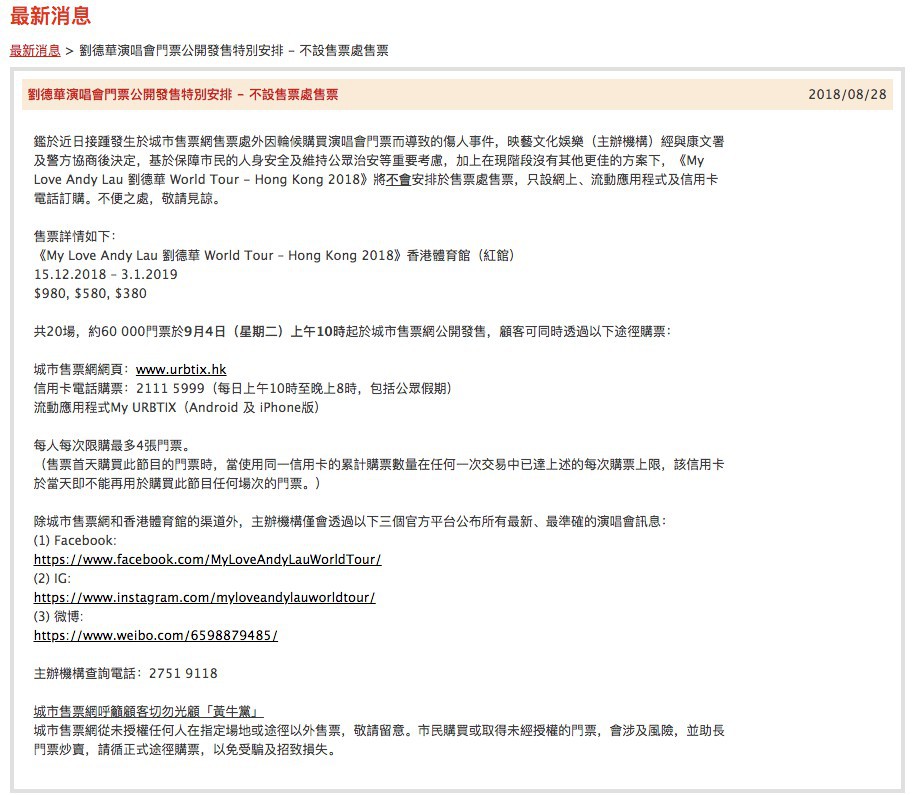Click the concert dates 15.12.2018 – 3.1.2019
The width and height of the screenshot is (912, 795).
[106, 275]
